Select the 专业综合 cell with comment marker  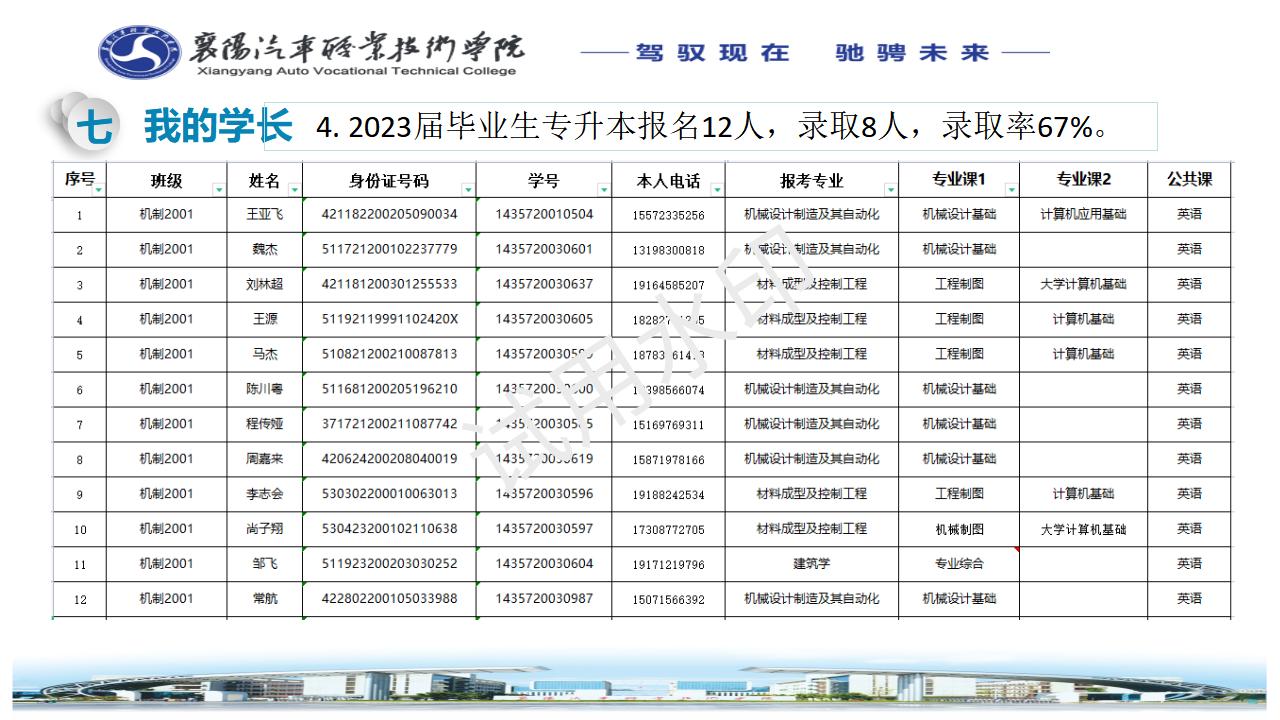[958, 564]
